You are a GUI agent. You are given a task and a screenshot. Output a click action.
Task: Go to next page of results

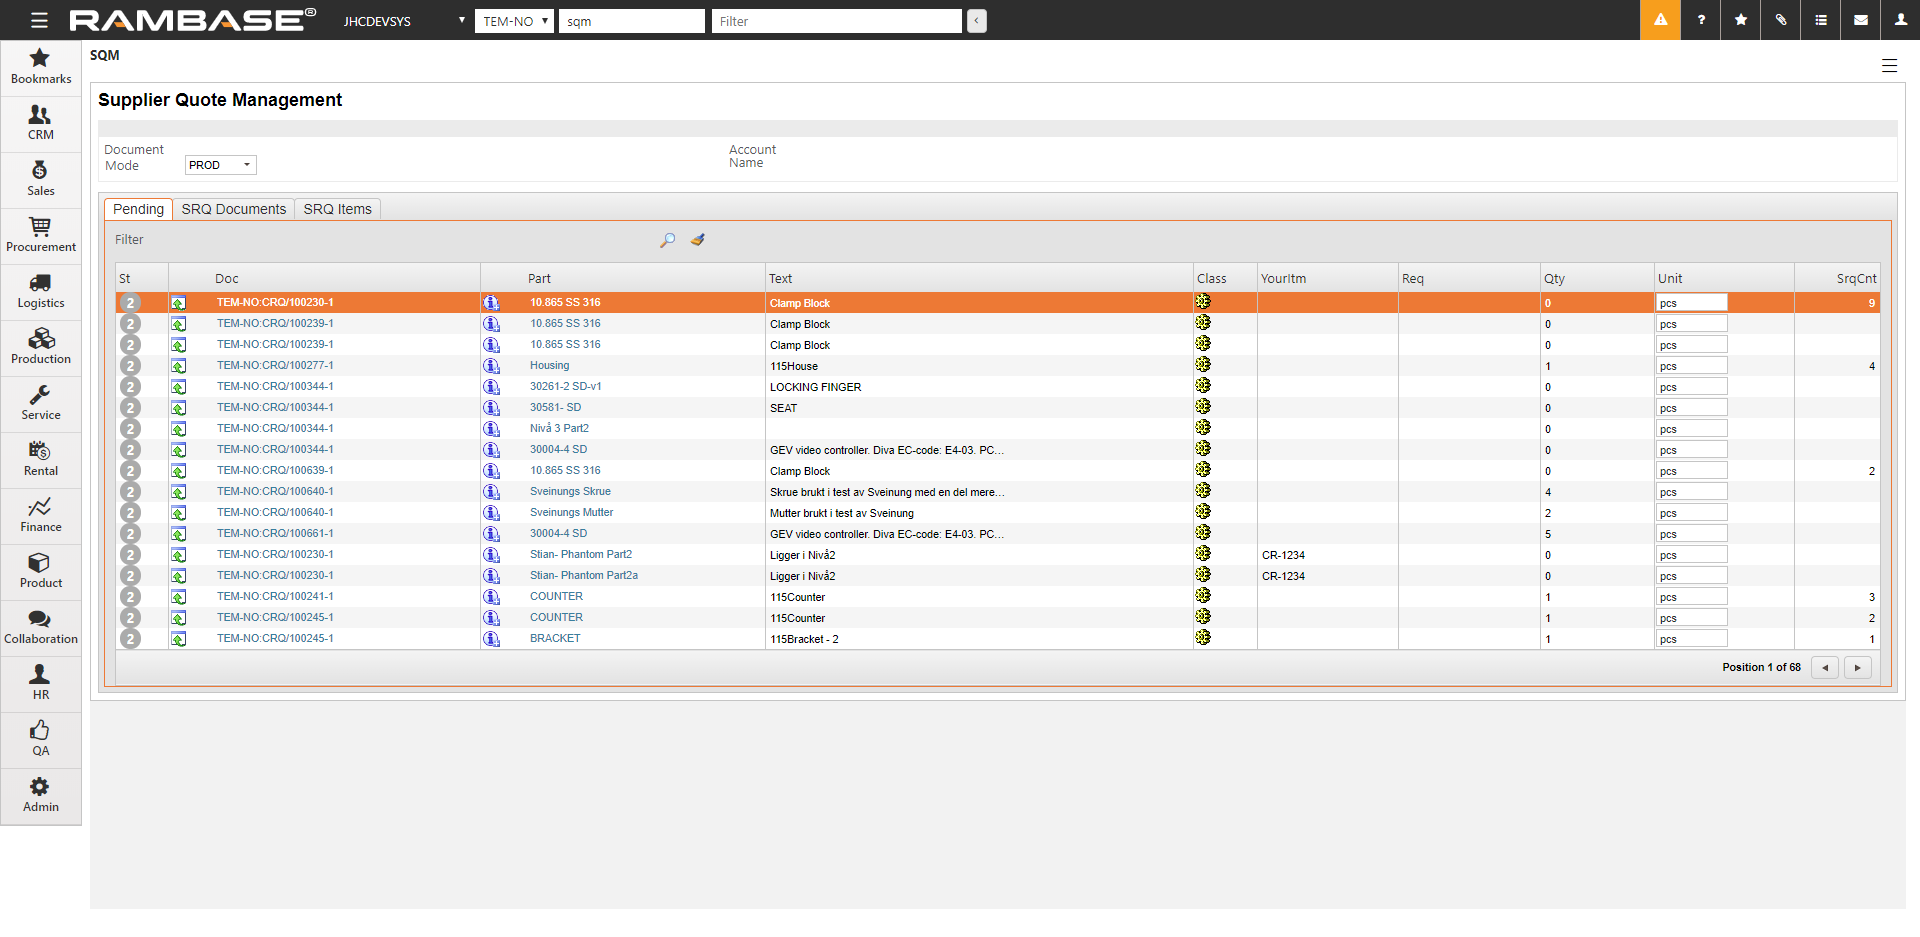1857,667
